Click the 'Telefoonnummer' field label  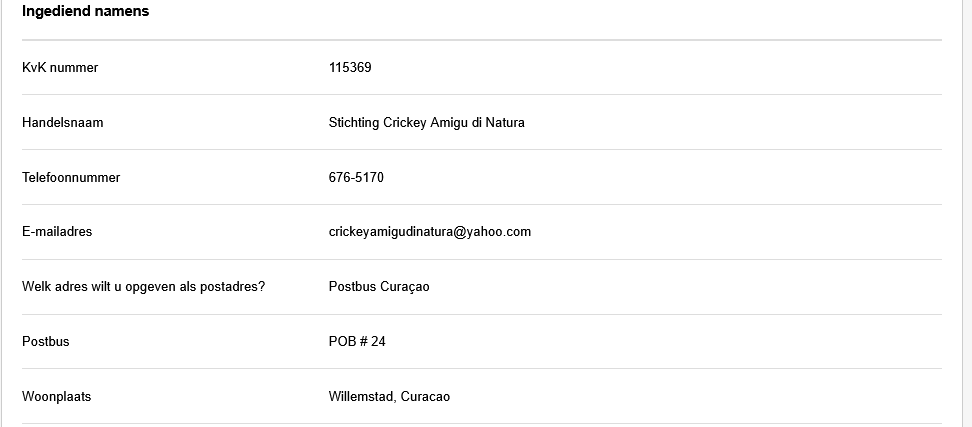(71, 178)
